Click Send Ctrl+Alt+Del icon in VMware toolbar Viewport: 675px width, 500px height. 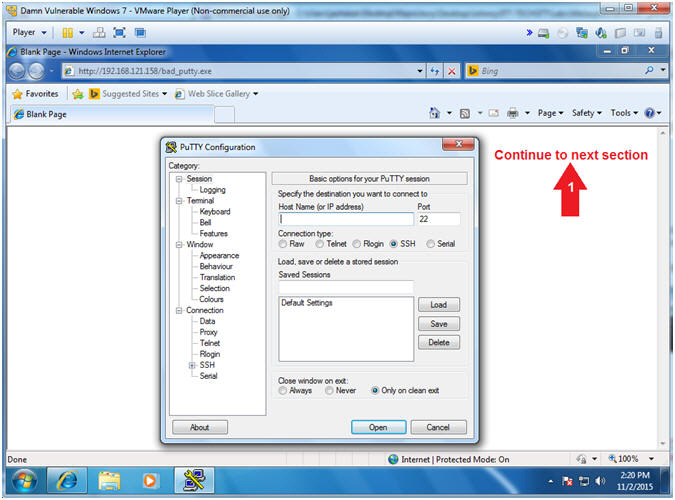coord(99,33)
